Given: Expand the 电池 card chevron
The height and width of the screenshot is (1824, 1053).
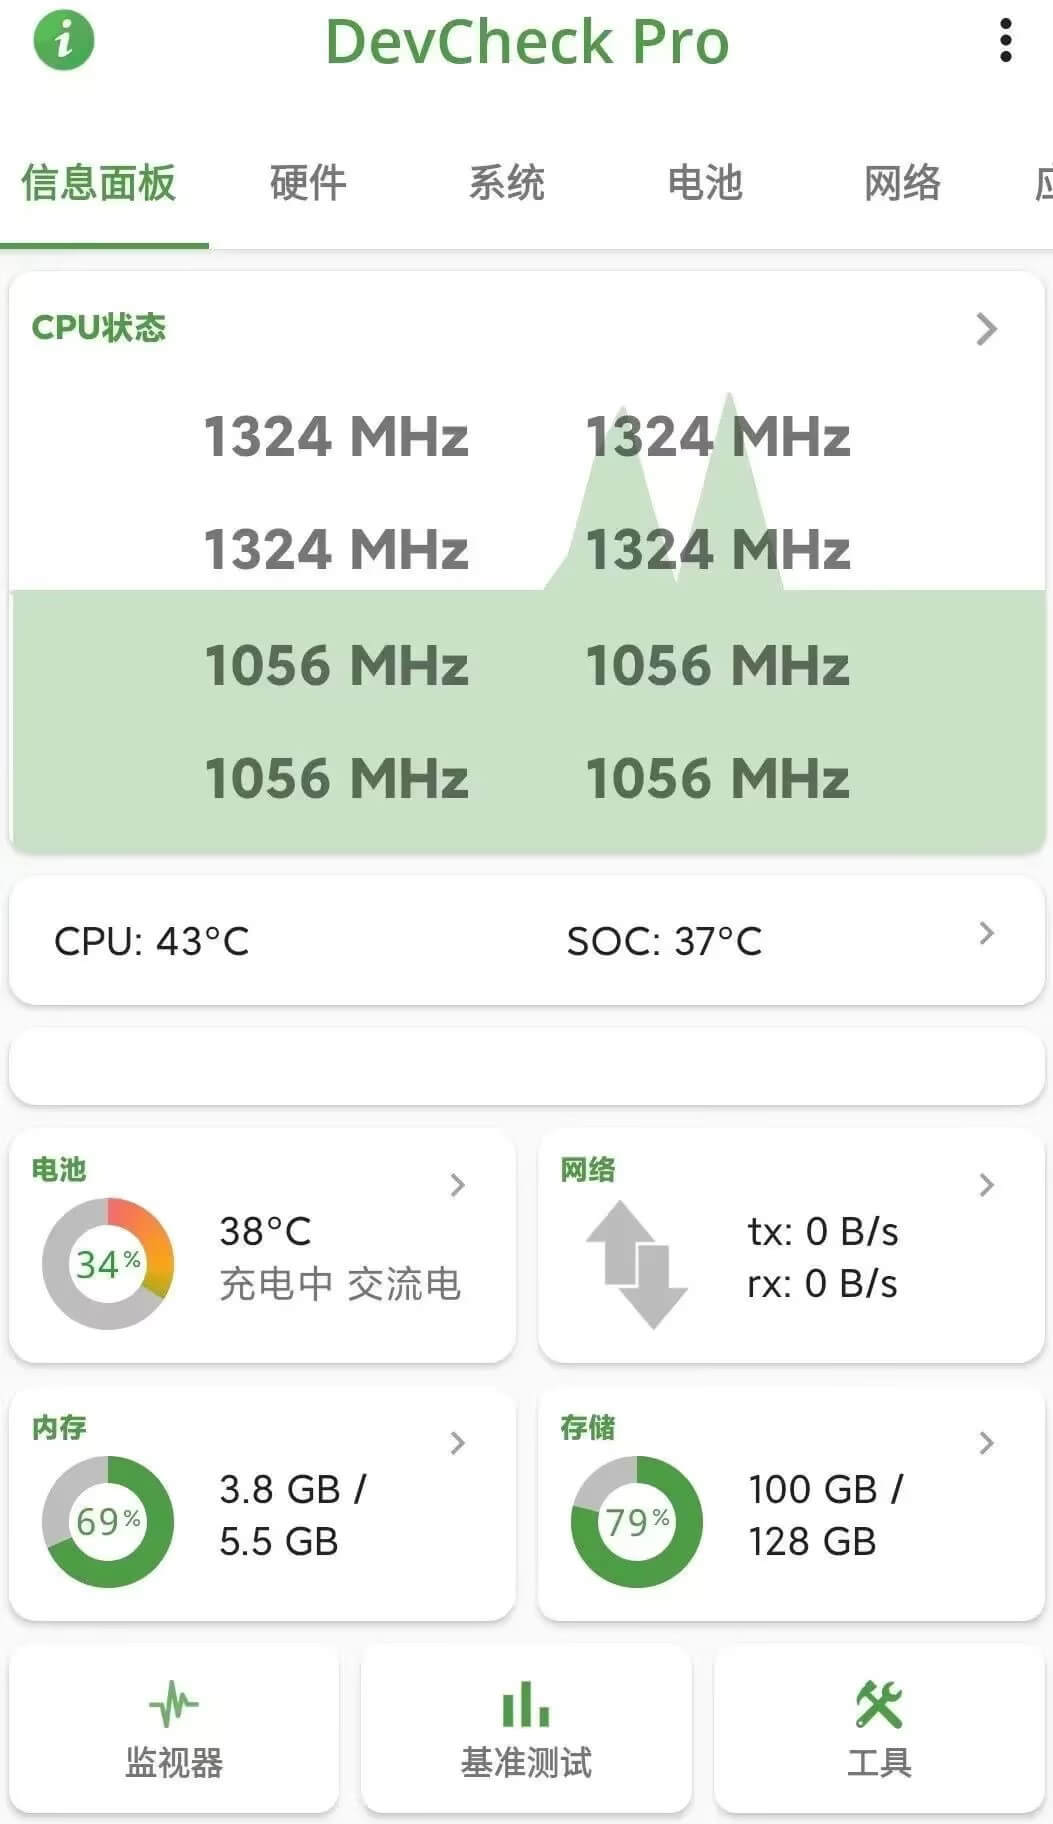Looking at the screenshot, I should click(458, 1185).
